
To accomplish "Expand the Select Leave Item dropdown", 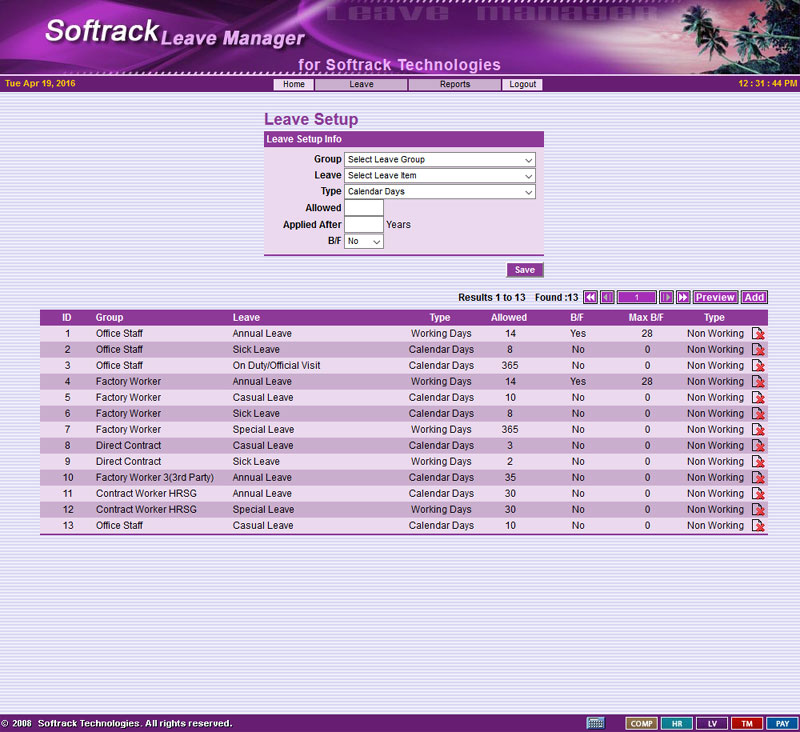I will (x=439, y=176).
